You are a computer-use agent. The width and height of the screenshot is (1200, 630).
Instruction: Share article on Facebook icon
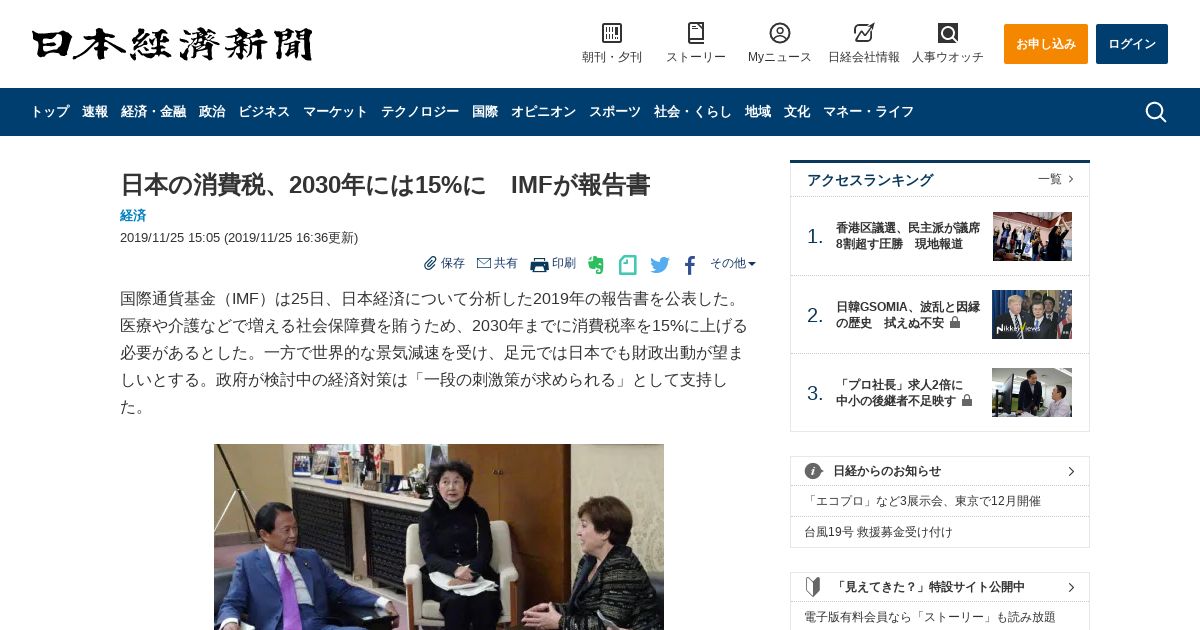click(690, 265)
